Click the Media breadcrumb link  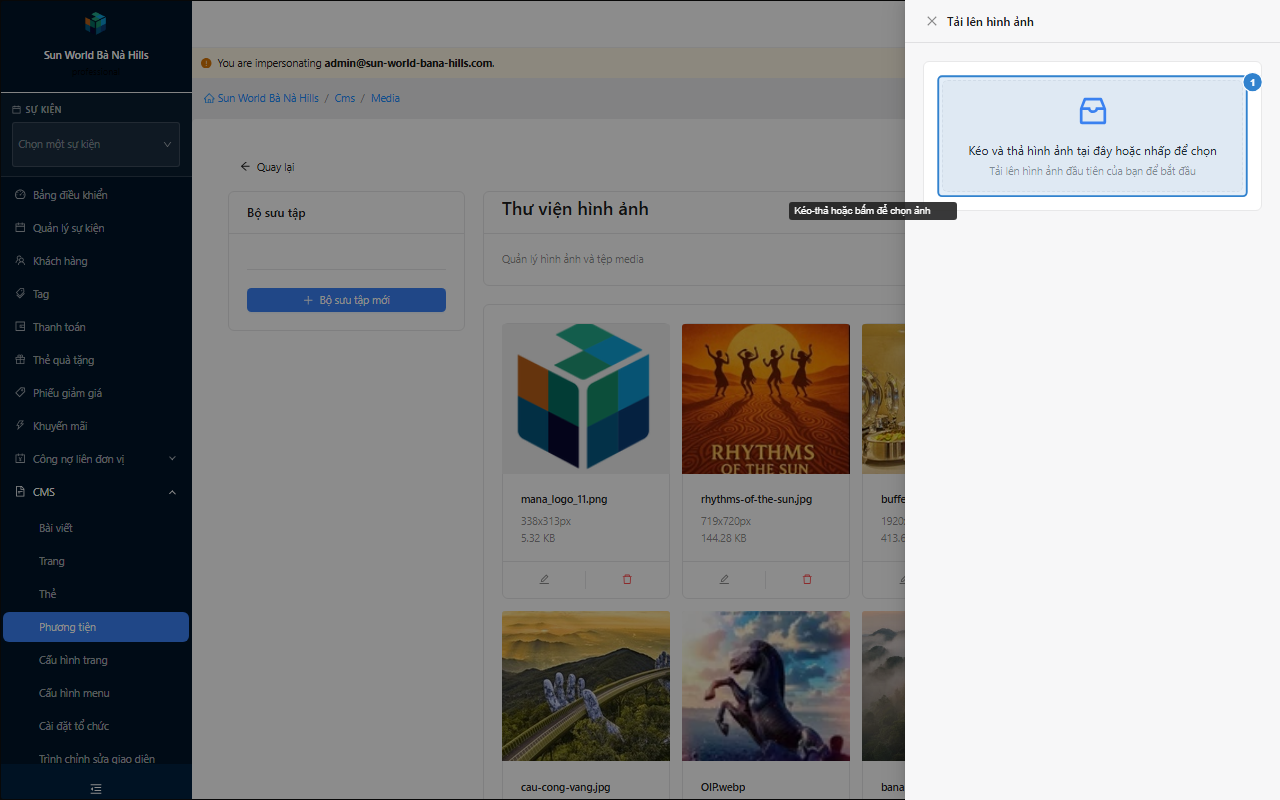pos(385,98)
